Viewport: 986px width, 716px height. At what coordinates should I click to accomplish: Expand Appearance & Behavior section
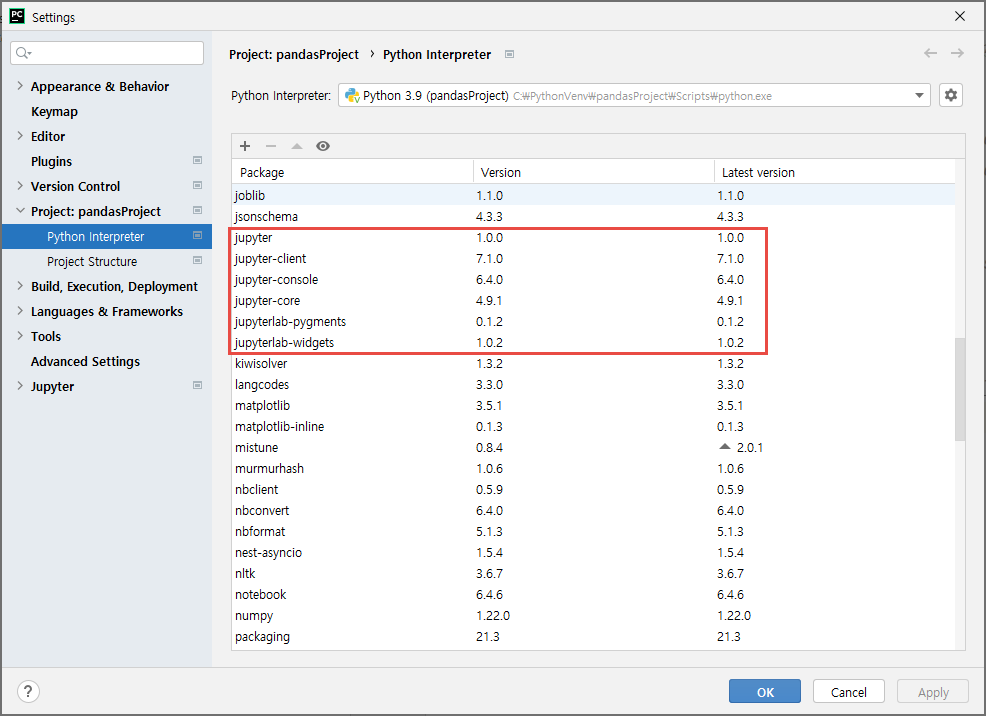(20, 86)
